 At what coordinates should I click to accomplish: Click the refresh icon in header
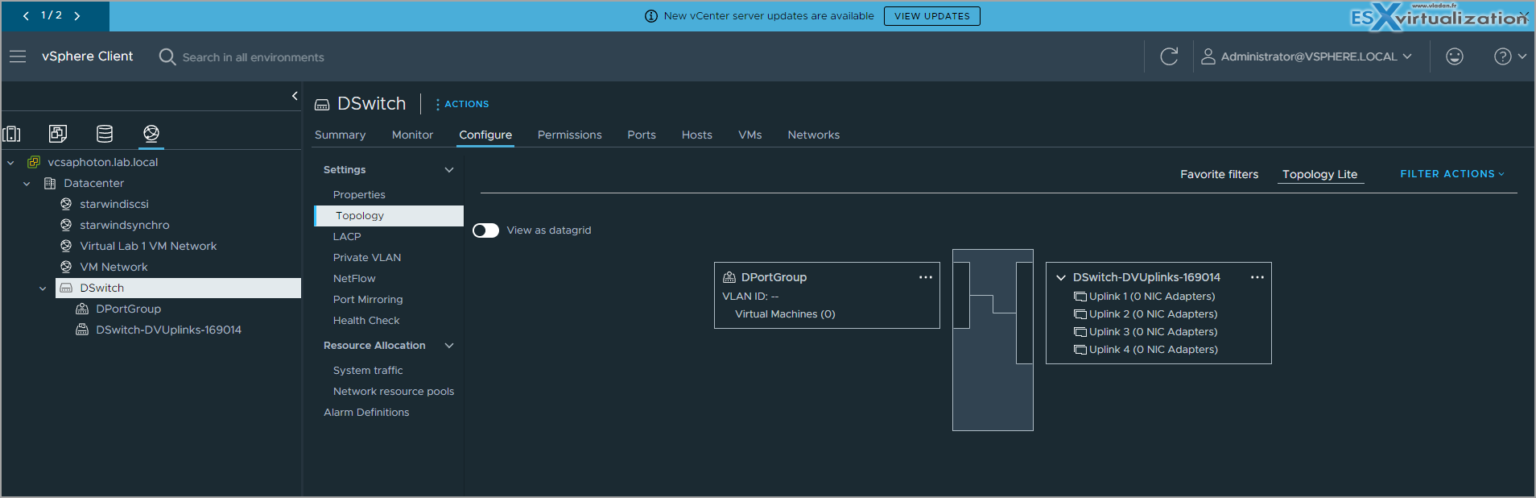pyautogui.click(x=1168, y=57)
